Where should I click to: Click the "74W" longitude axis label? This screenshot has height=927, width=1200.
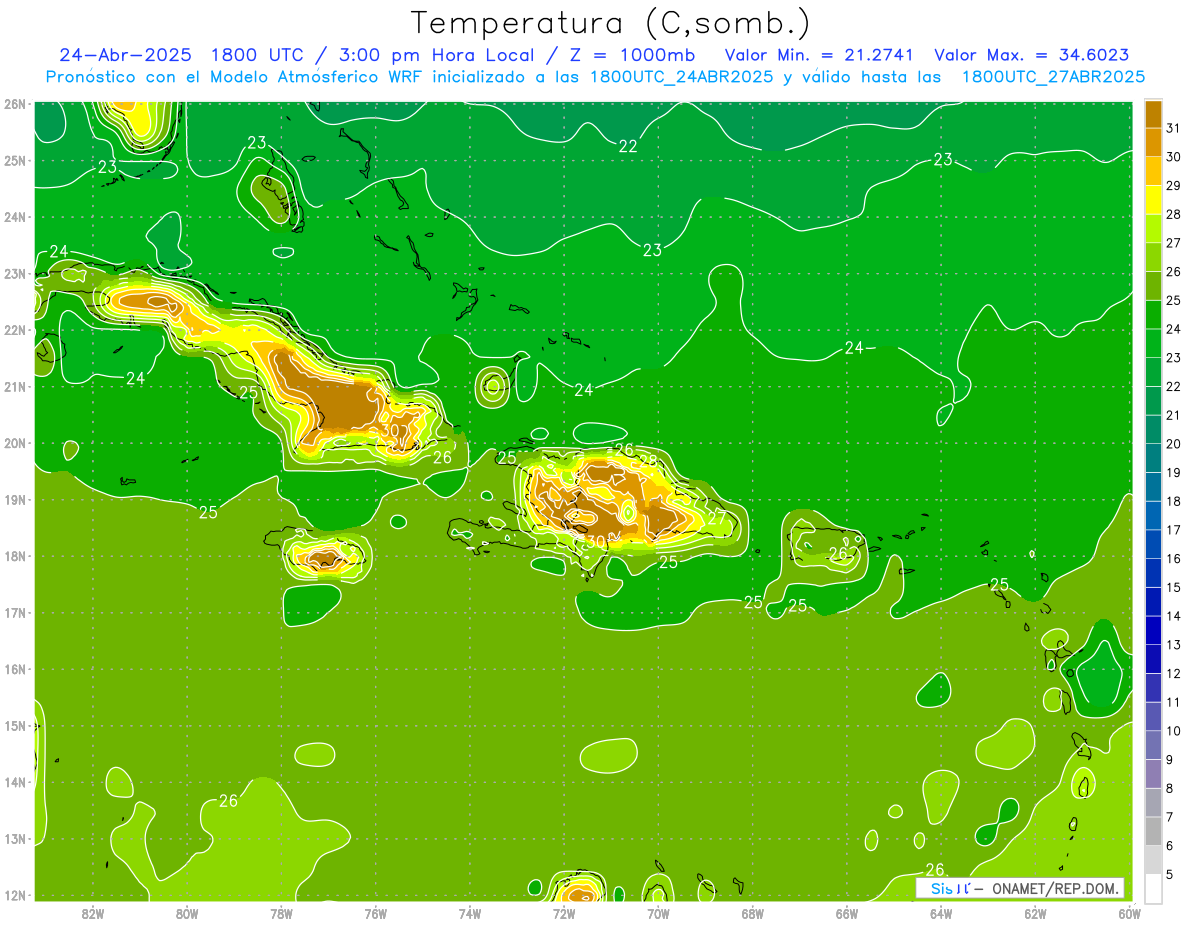tap(470, 913)
